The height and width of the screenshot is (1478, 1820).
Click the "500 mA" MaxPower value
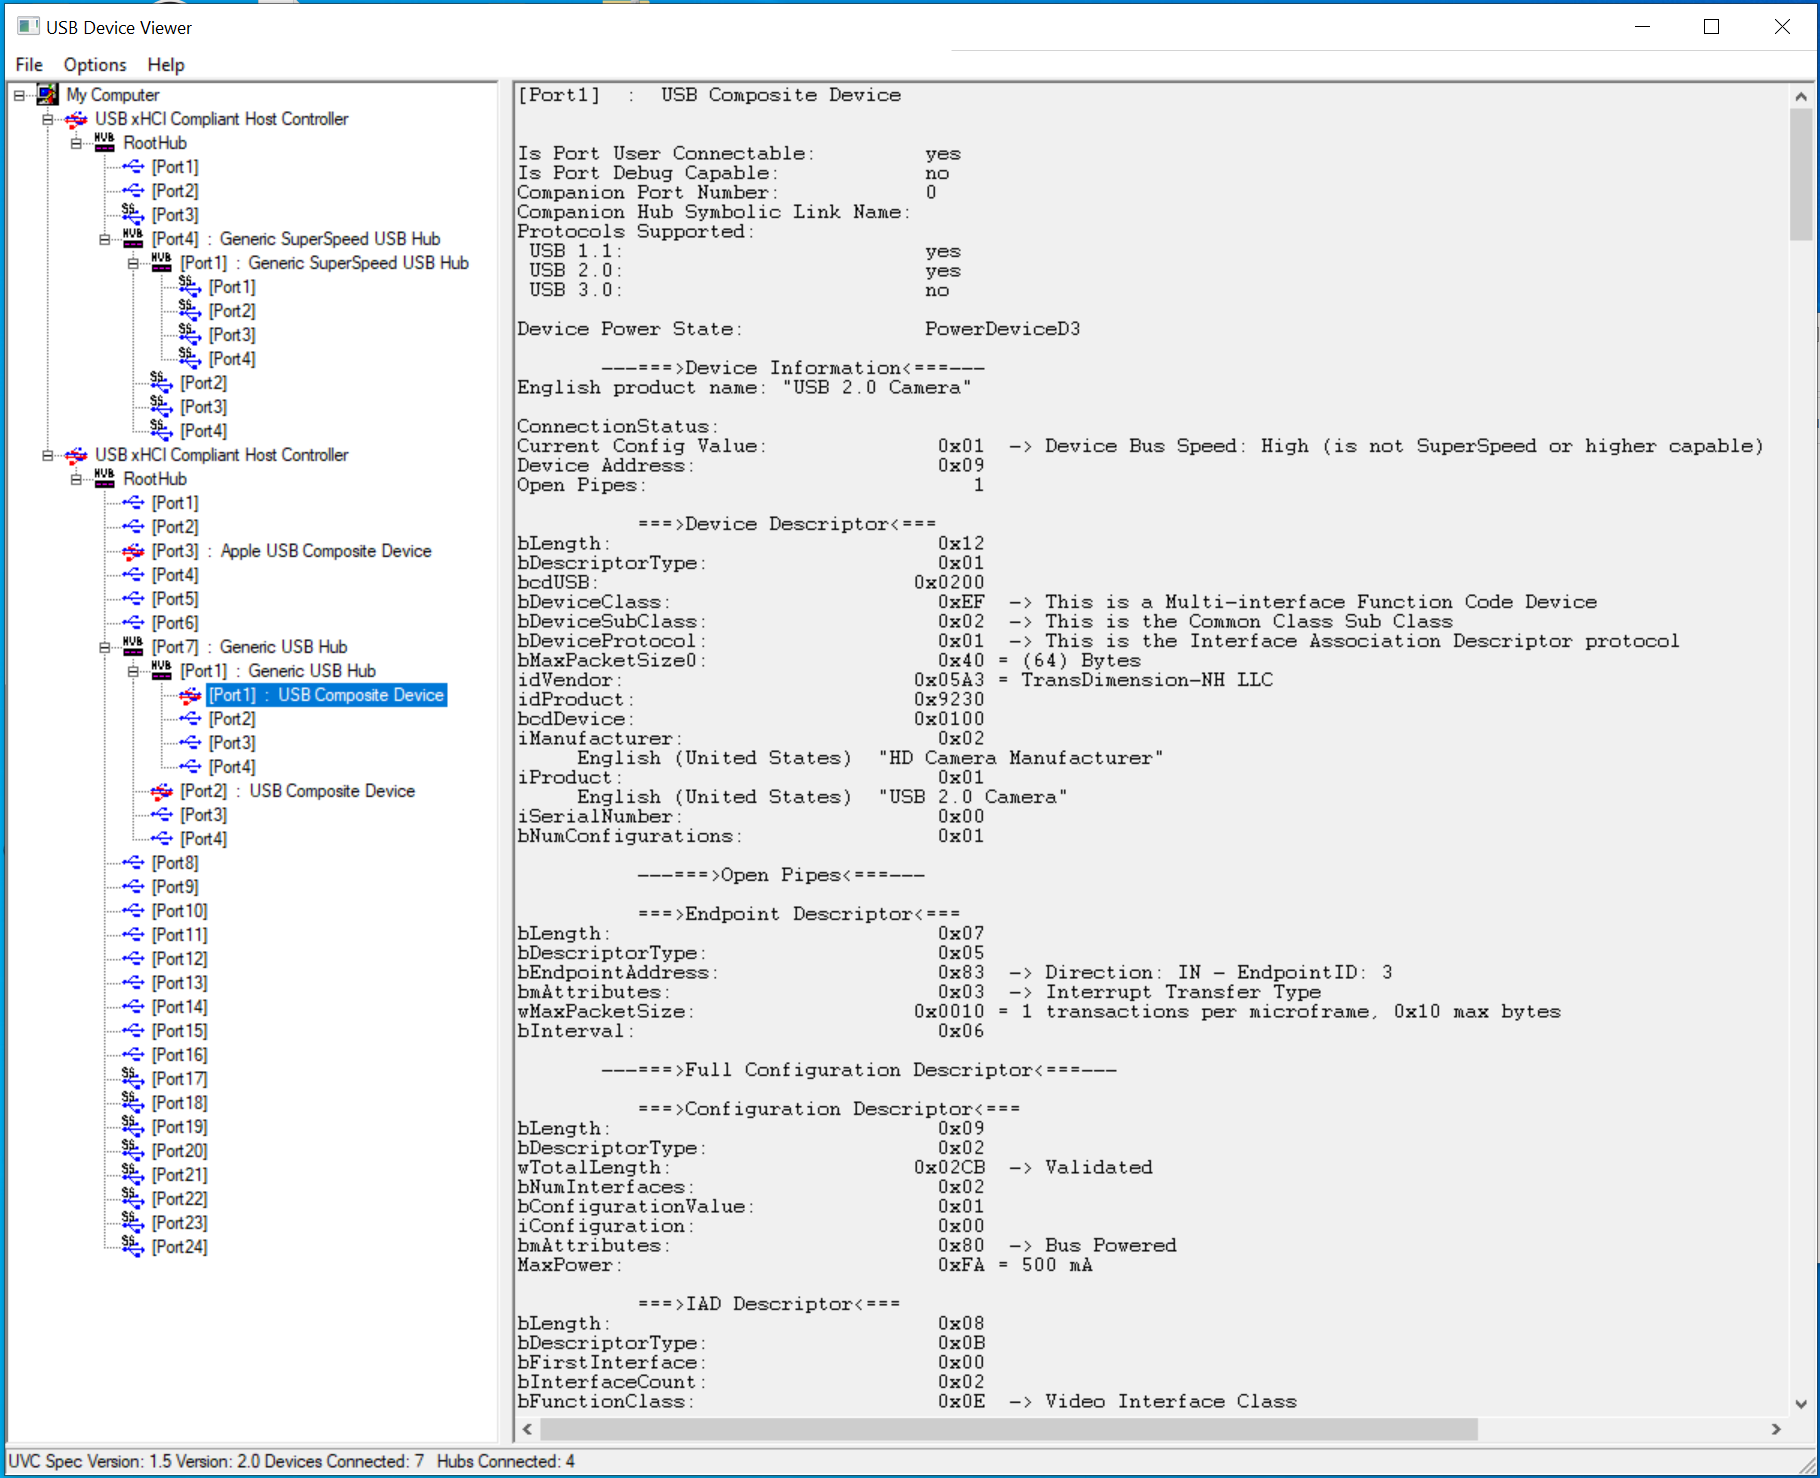pos(1057,1265)
